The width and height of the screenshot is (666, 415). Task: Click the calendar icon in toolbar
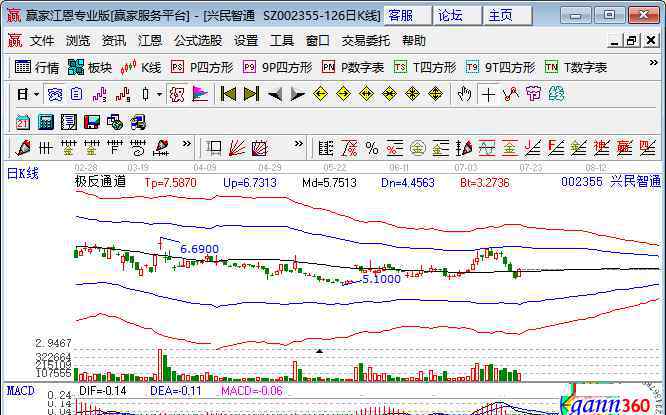point(23,121)
